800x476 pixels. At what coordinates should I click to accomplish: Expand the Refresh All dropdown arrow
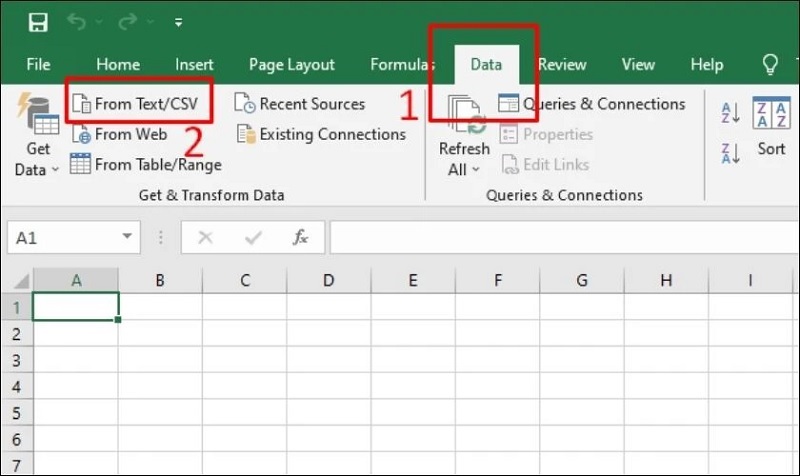tap(476, 170)
